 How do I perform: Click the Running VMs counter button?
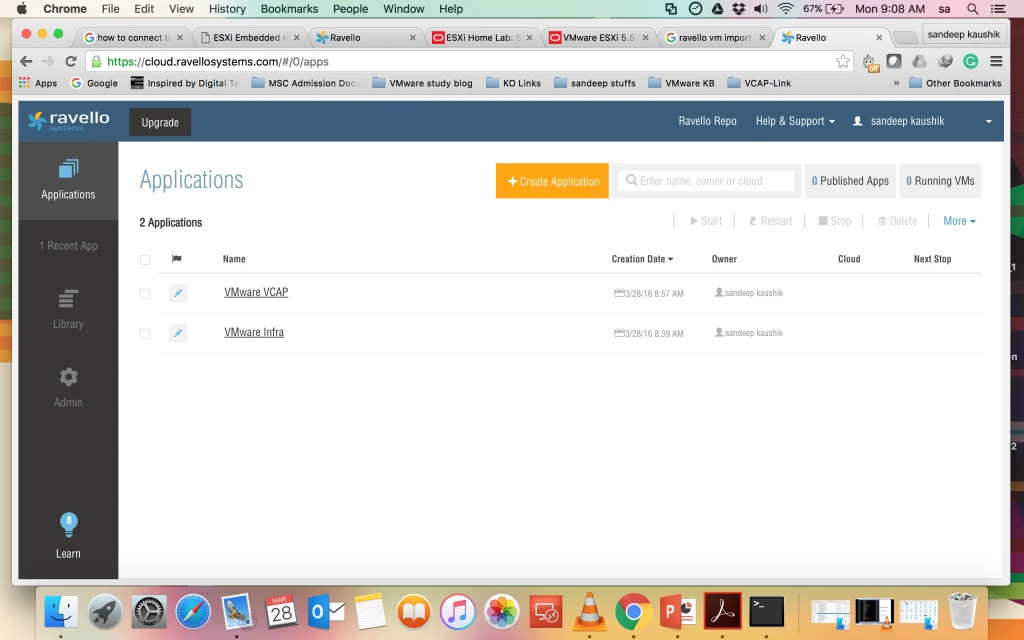(940, 181)
